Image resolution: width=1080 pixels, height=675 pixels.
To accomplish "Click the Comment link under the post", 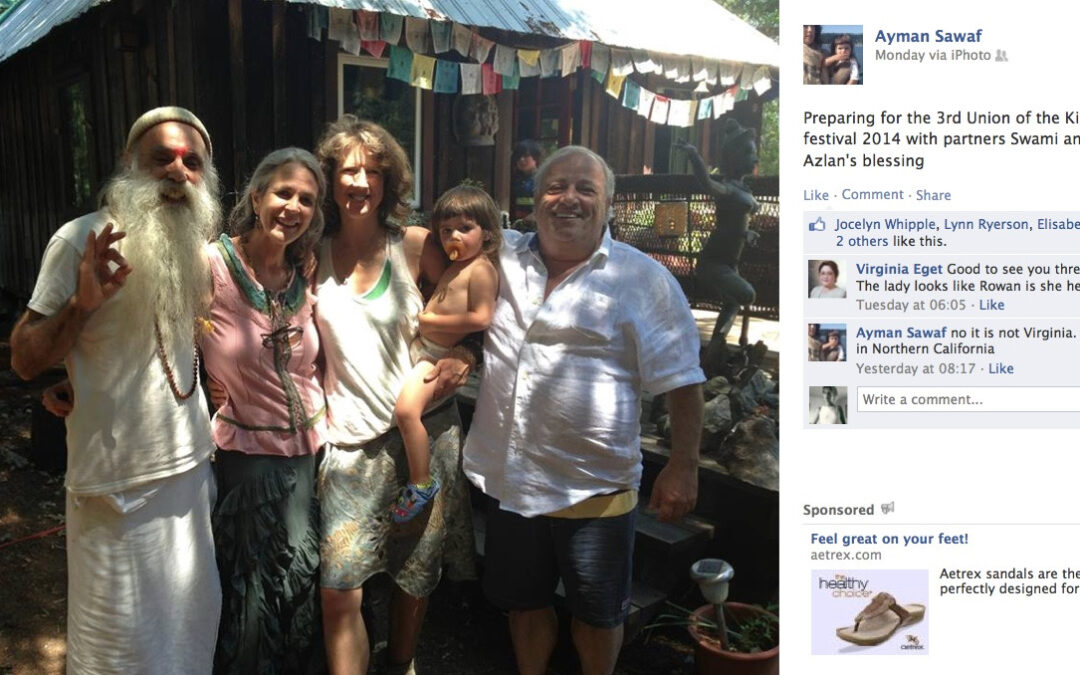I will [872, 195].
